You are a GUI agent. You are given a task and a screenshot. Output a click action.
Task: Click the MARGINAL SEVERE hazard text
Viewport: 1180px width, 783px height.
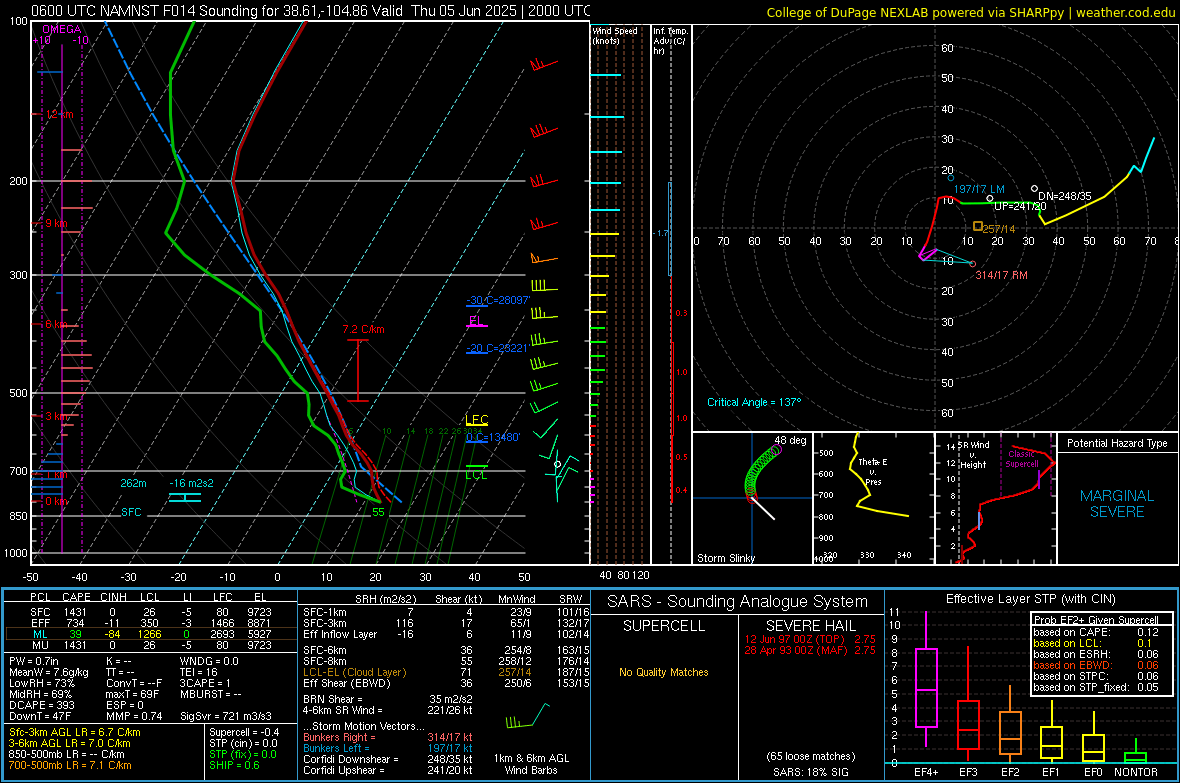coord(1117,504)
